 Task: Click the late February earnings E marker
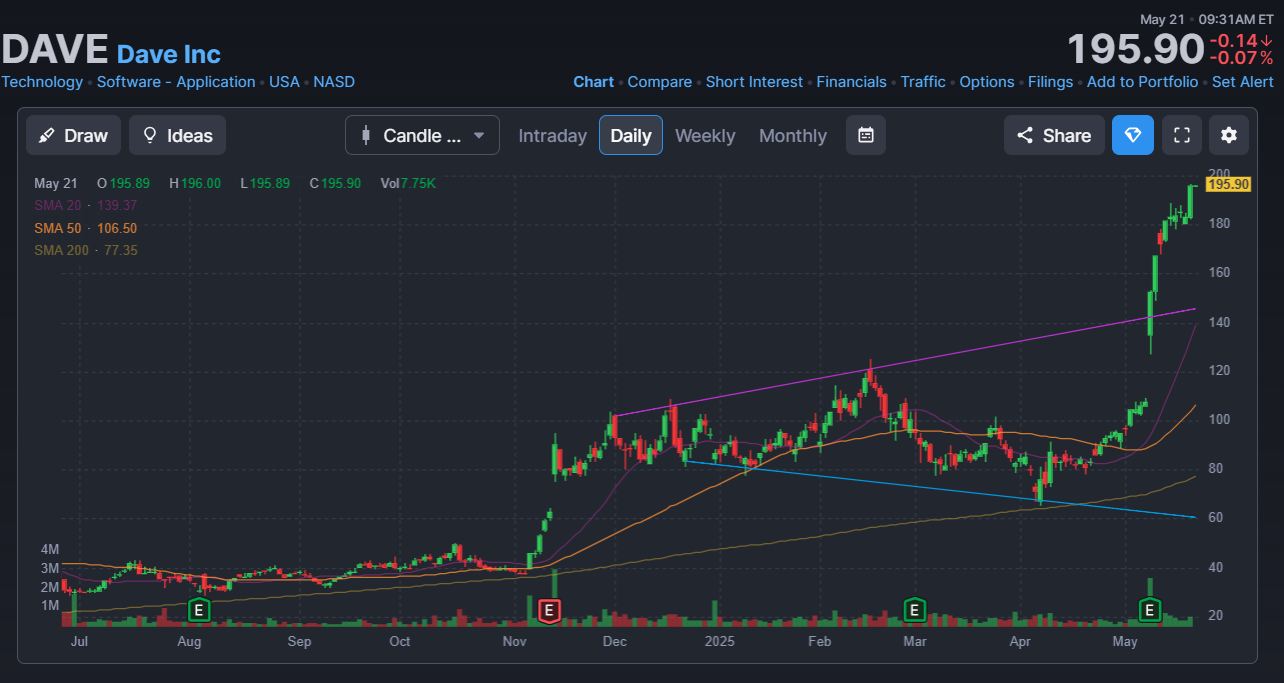914,609
